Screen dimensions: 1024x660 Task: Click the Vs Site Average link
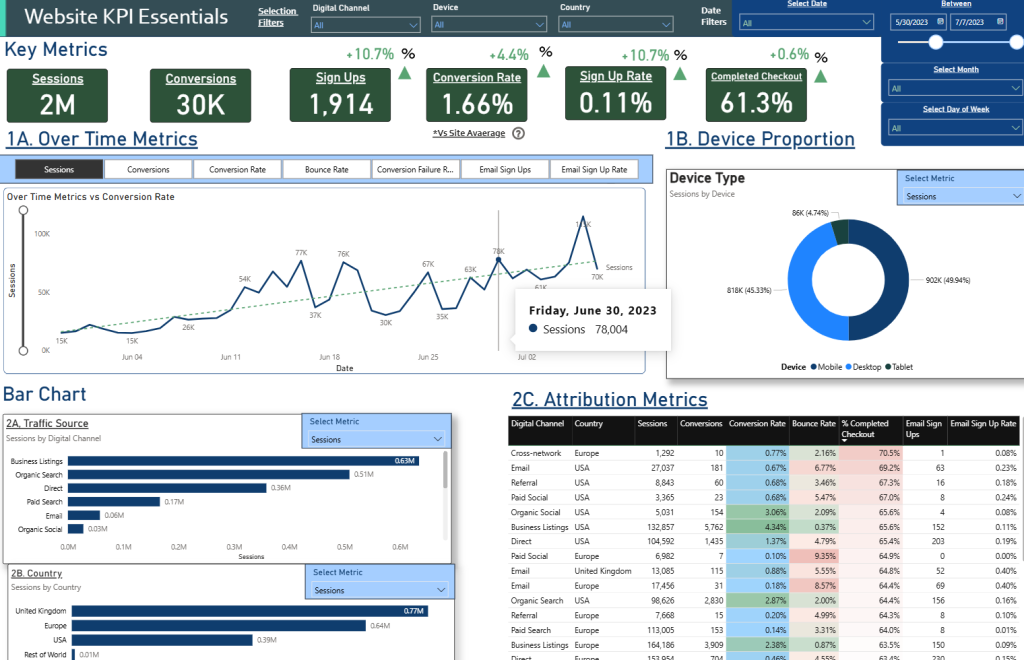468,133
